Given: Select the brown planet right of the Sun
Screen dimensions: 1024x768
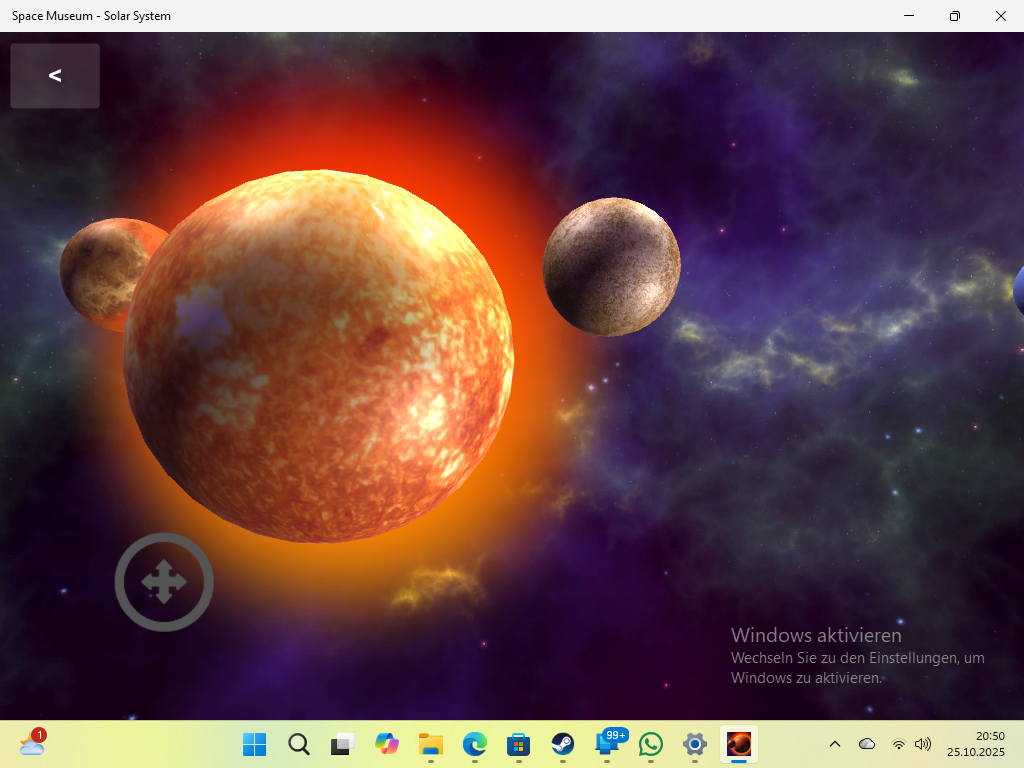Looking at the screenshot, I should (x=611, y=267).
